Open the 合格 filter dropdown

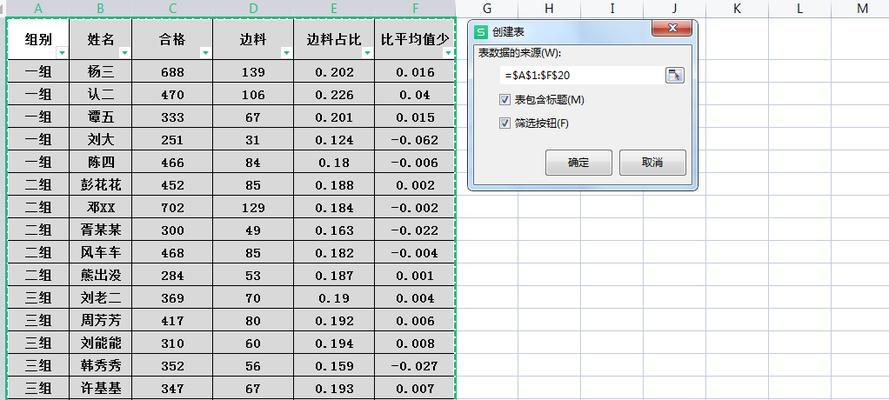[x=205, y=53]
